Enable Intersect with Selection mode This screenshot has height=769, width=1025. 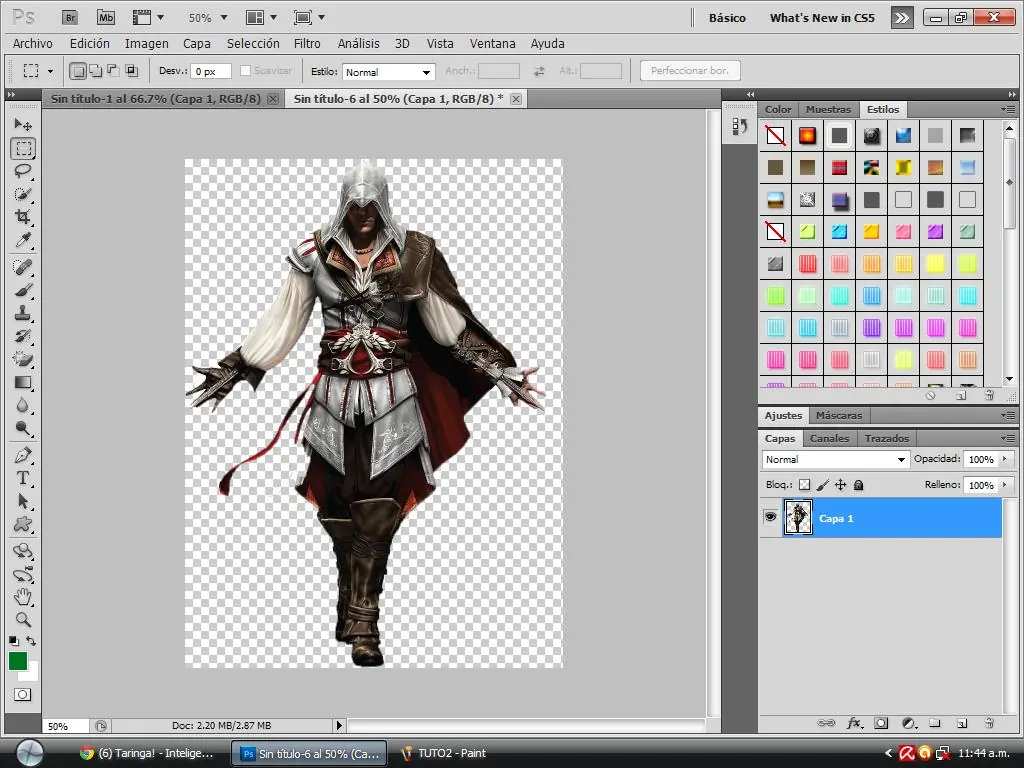pyautogui.click(x=131, y=71)
